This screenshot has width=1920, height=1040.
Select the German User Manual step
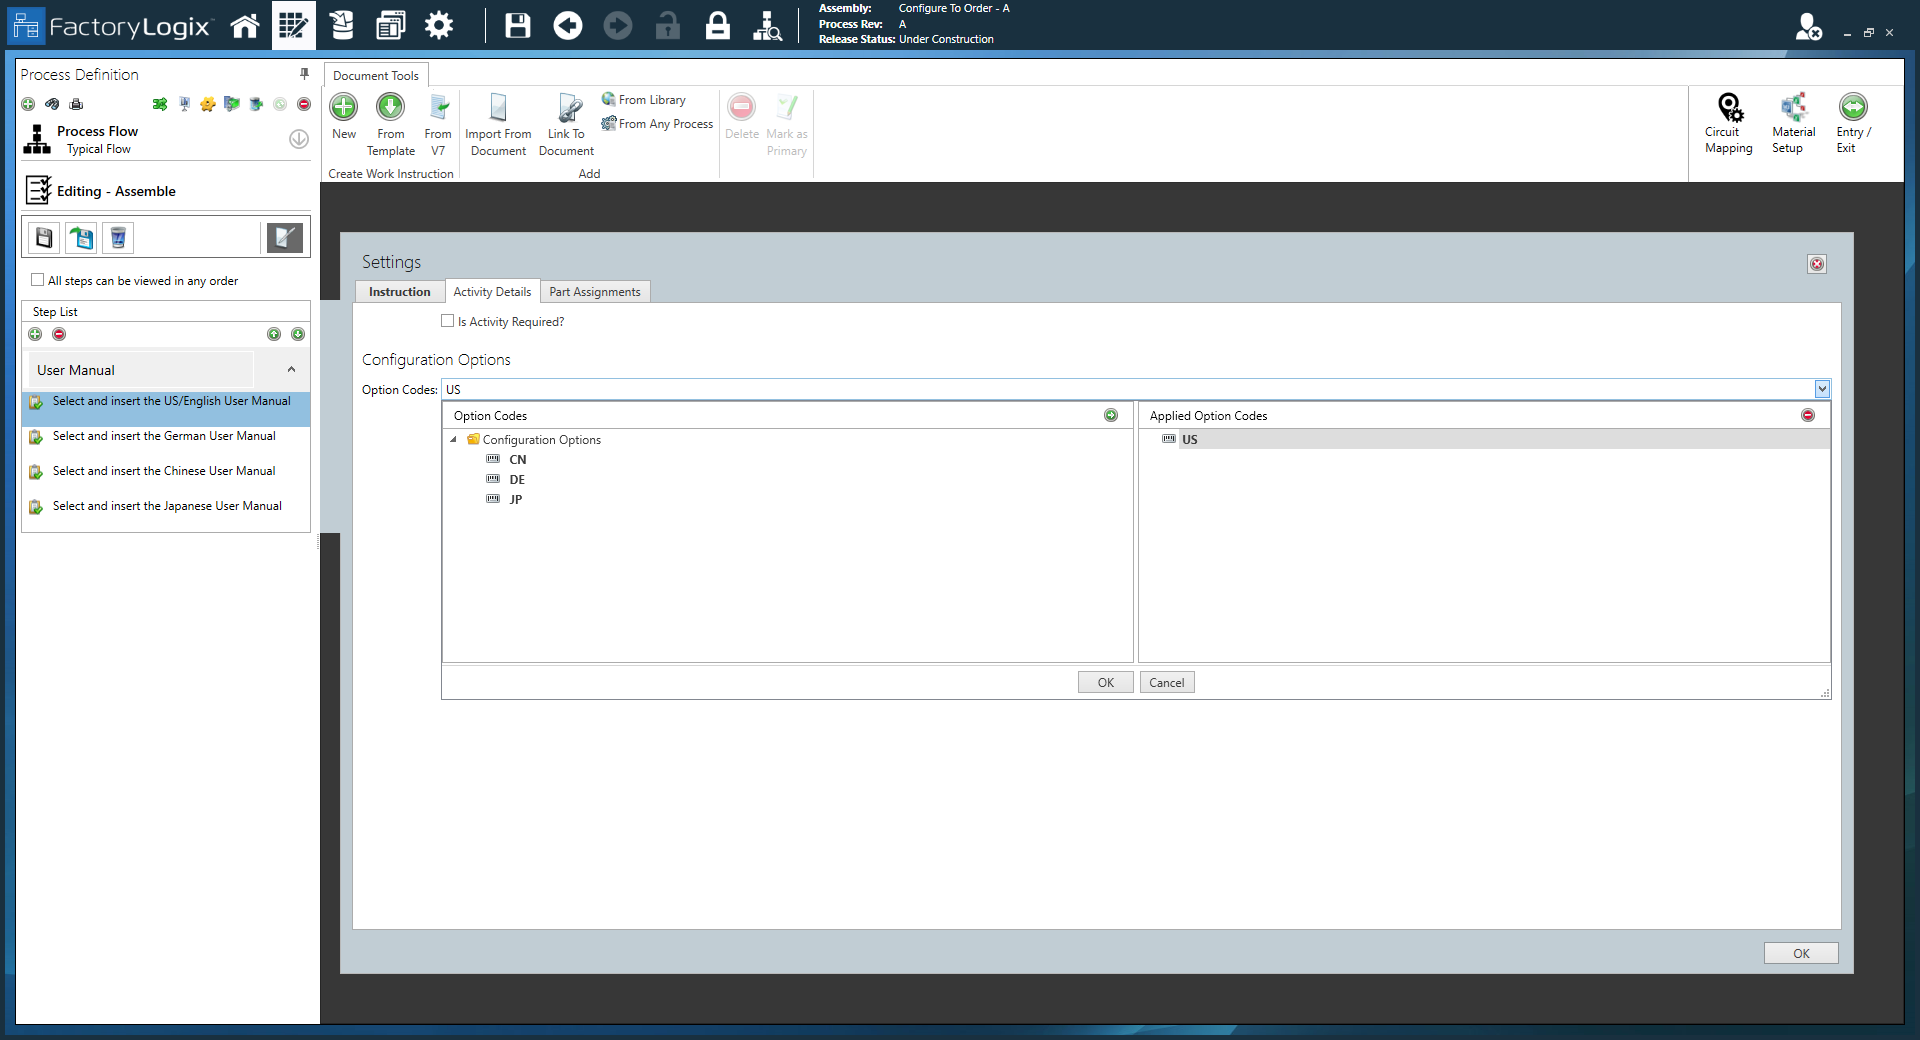click(x=163, y=436)
